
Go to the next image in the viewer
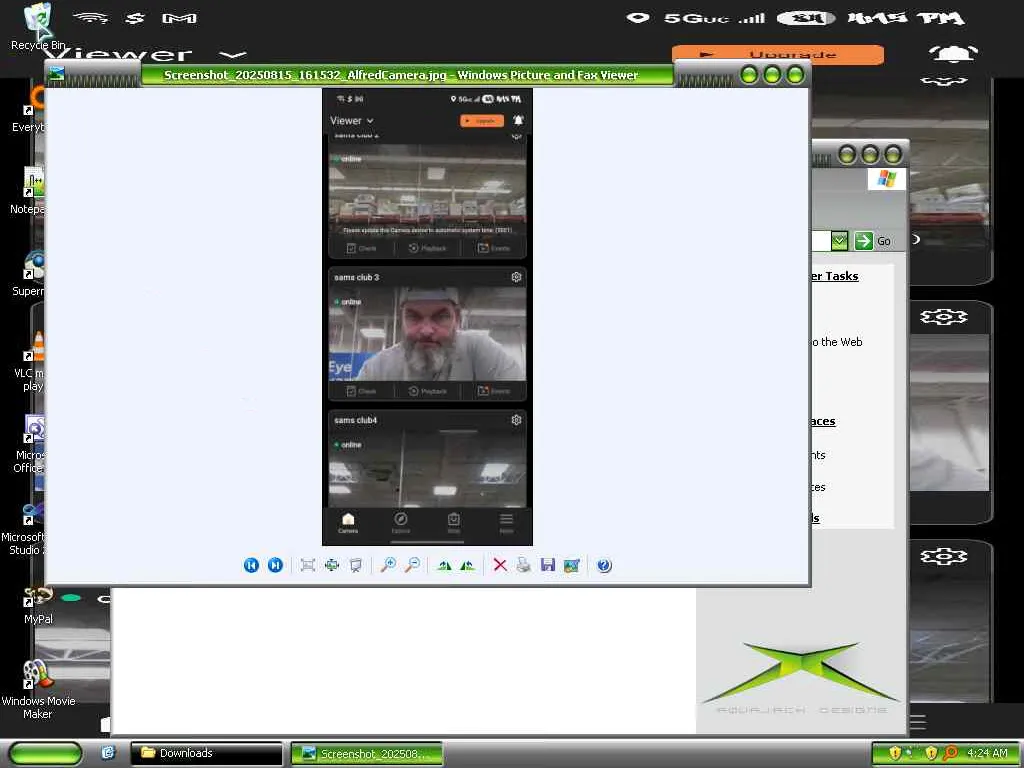tap(276, 565)
